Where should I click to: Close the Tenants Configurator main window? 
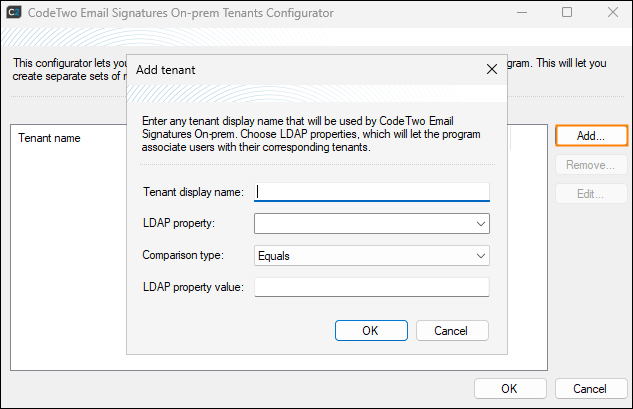click(611, 13)
